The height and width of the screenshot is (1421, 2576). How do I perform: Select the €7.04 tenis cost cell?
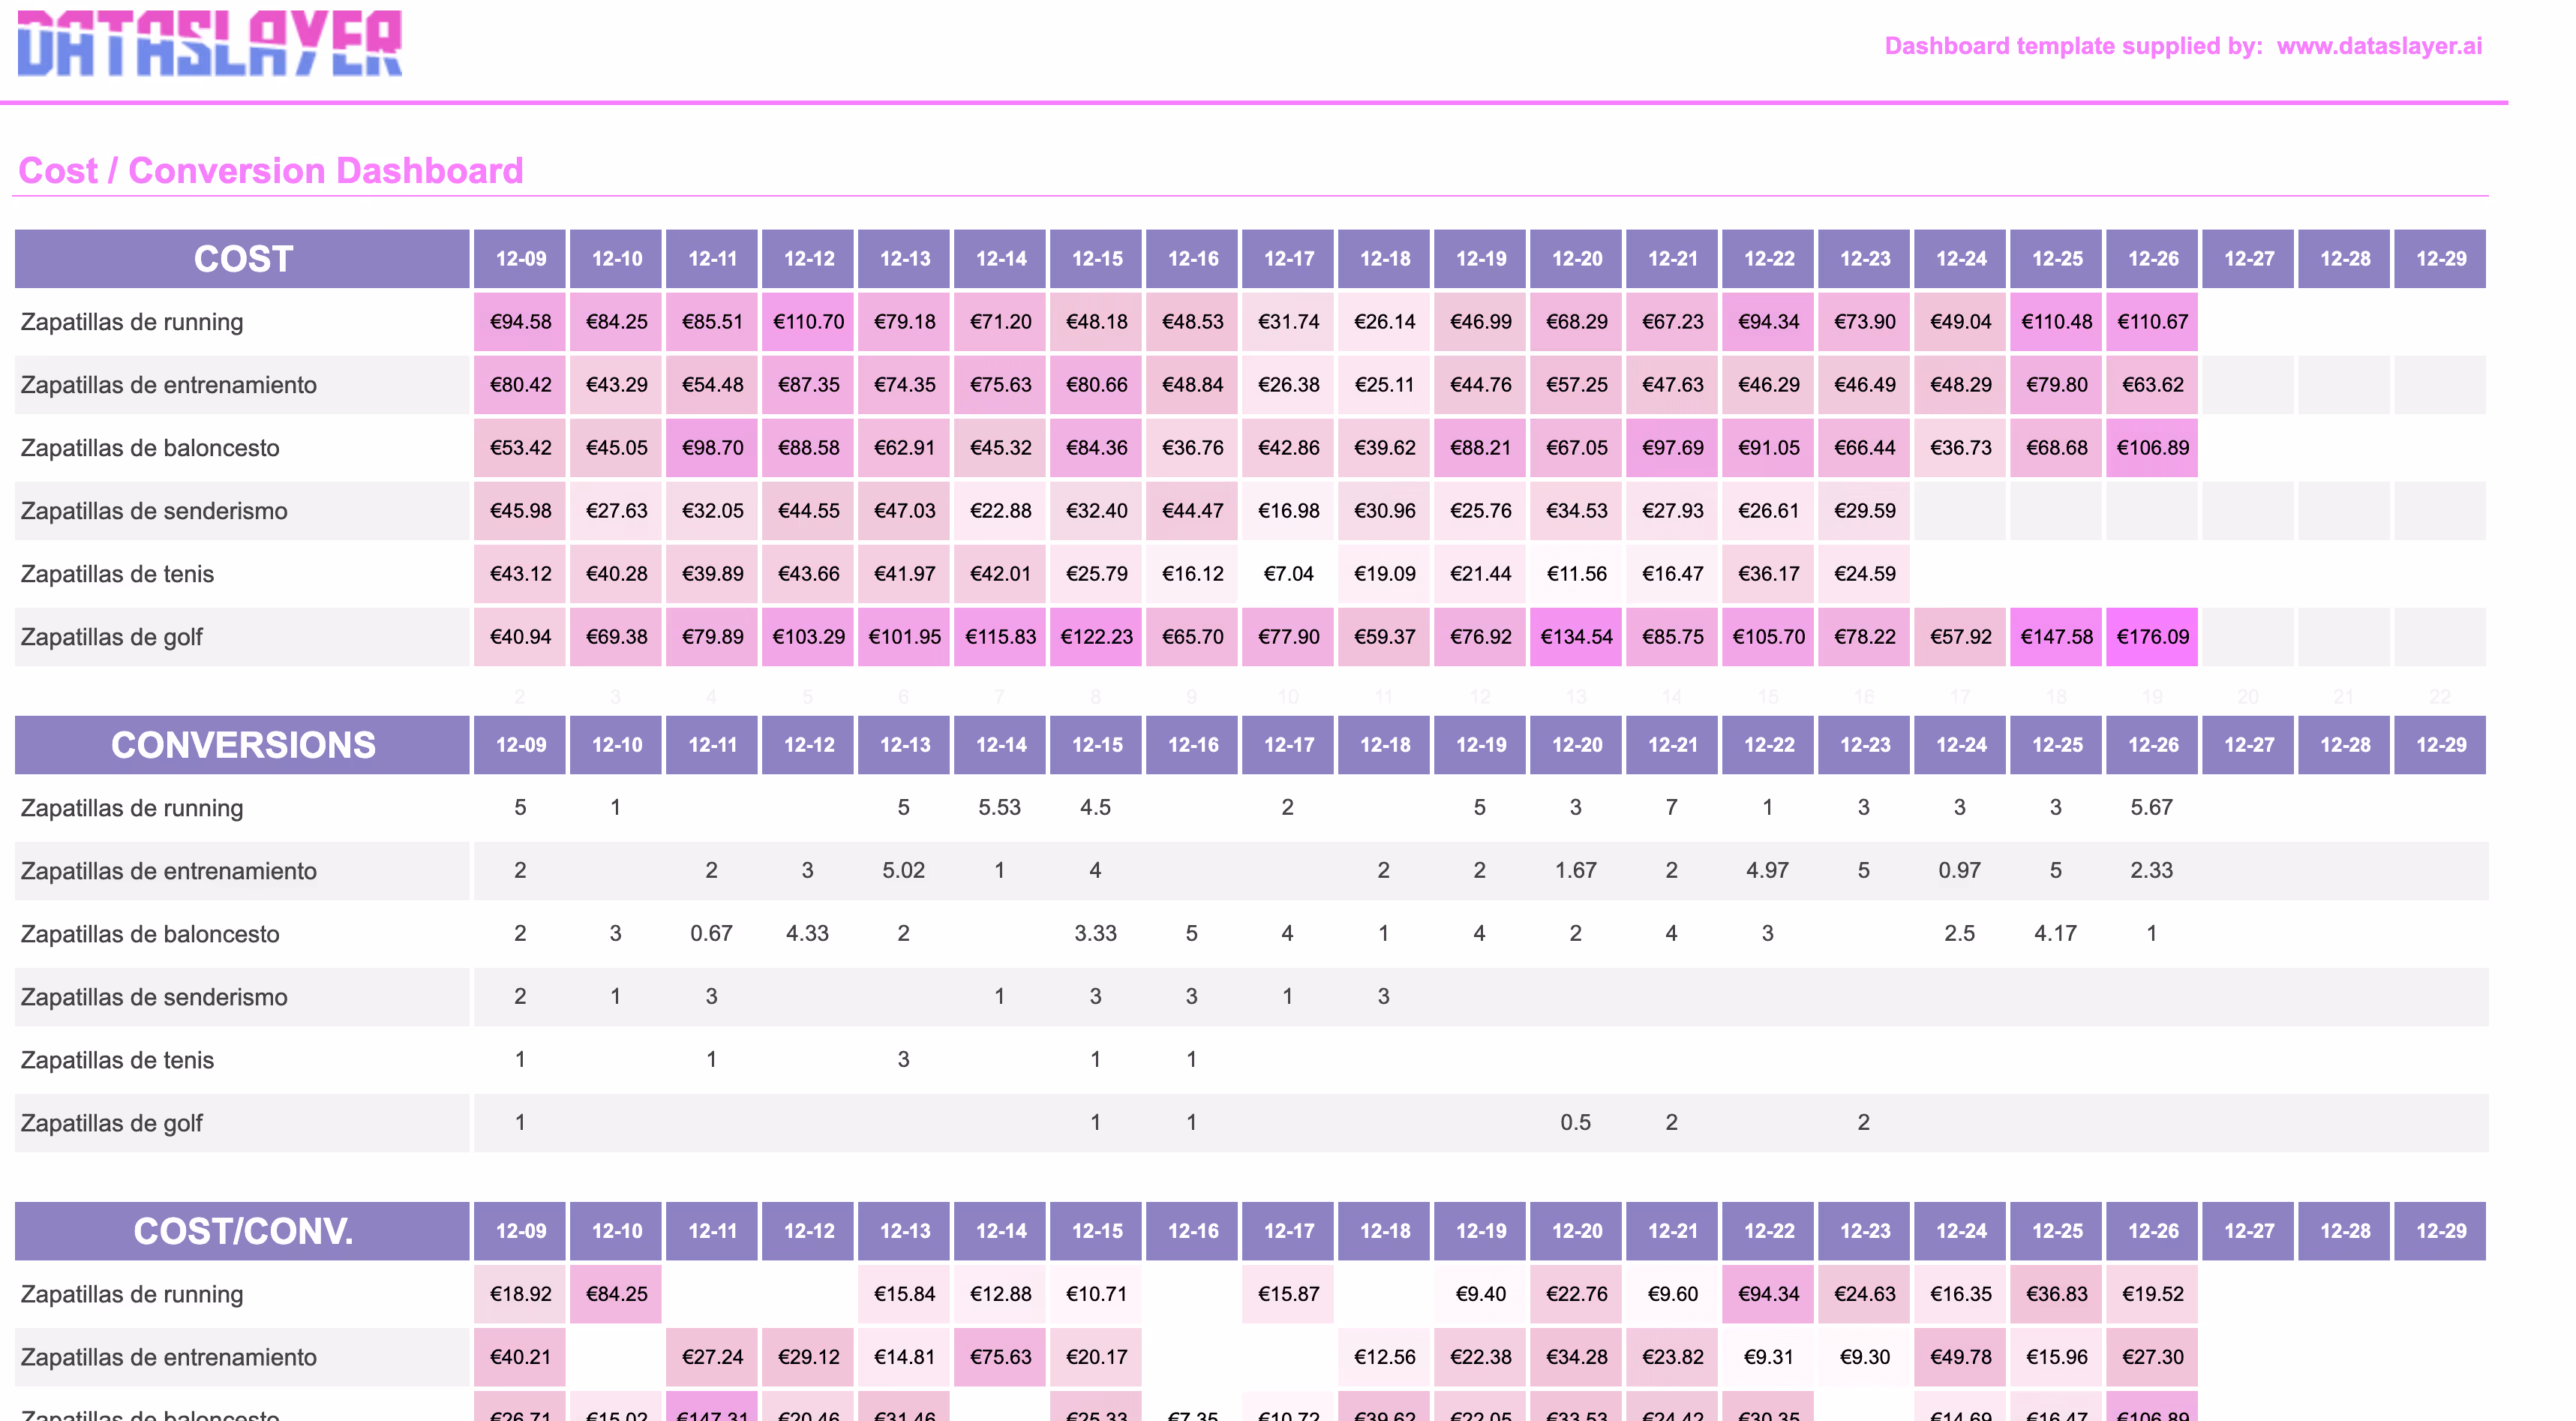point(1288,574)
